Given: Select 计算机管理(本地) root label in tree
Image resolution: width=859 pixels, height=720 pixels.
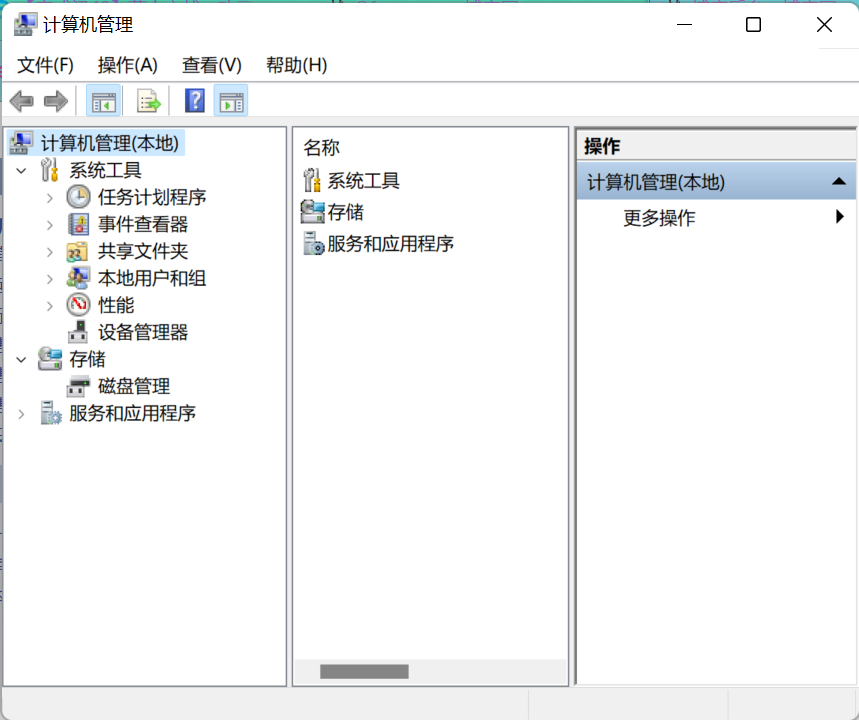Looking at the screenshot, I should 110,143.
